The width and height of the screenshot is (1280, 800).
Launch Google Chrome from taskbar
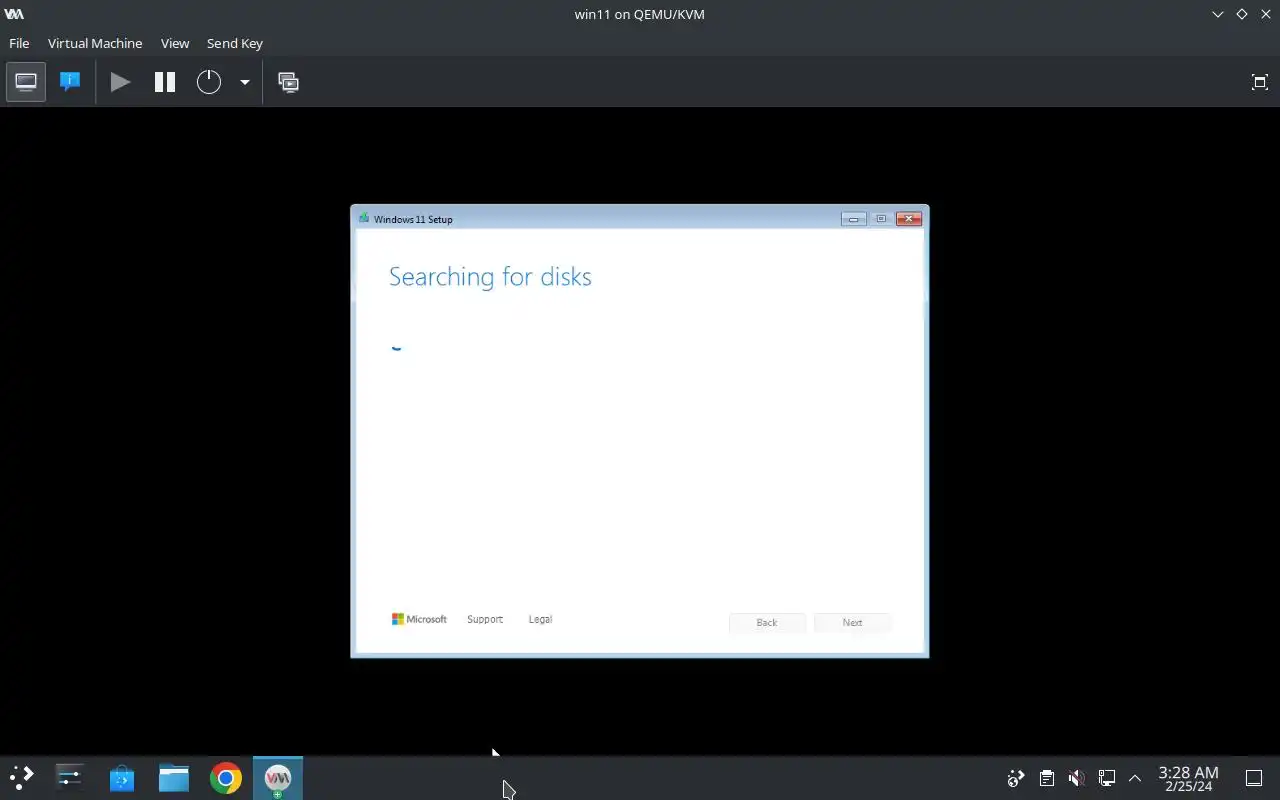tap(226, 778)
